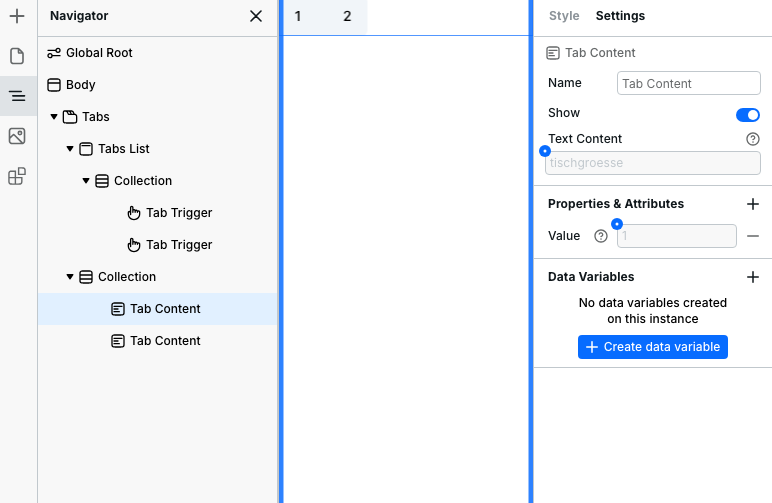Image resolution: width=772 pixels, height=503 pixels.
Task: Add a new property with Properties & Attributes plus
Action: (x=753, y=204)
